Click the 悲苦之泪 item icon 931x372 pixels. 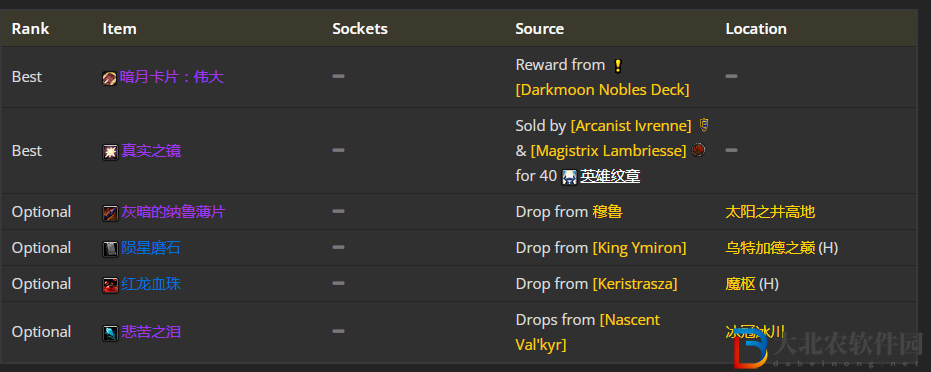pos(110,333)
